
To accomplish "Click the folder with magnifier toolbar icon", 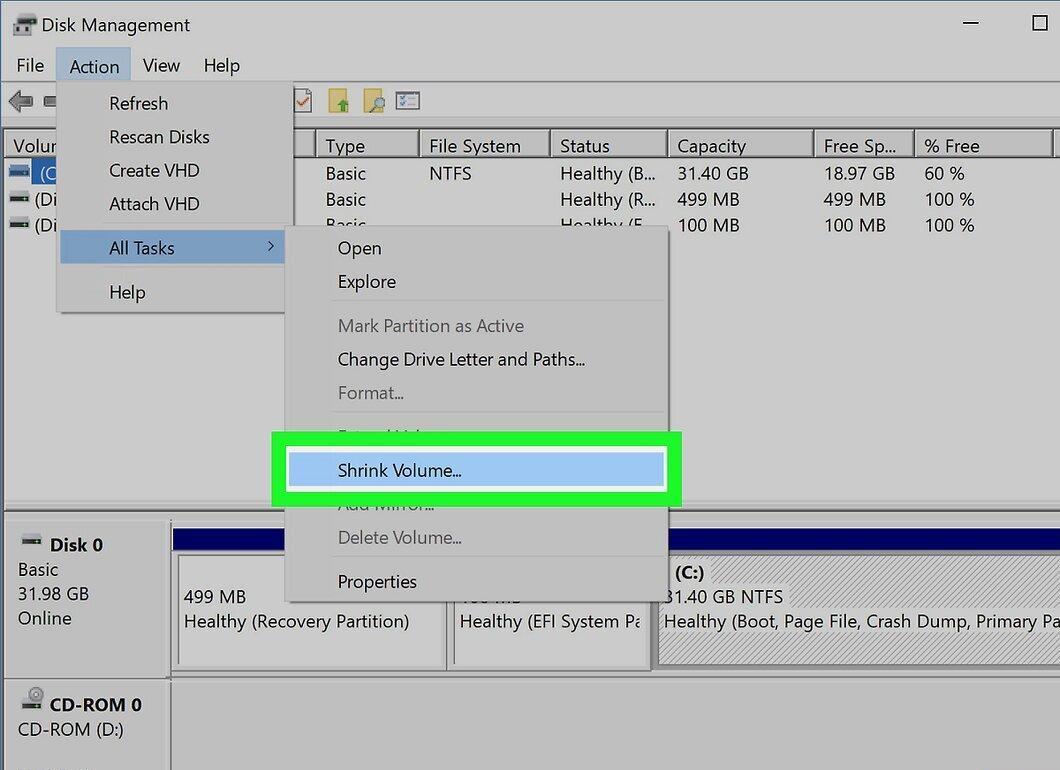I will pyautogui.click(x=373, y=101).
